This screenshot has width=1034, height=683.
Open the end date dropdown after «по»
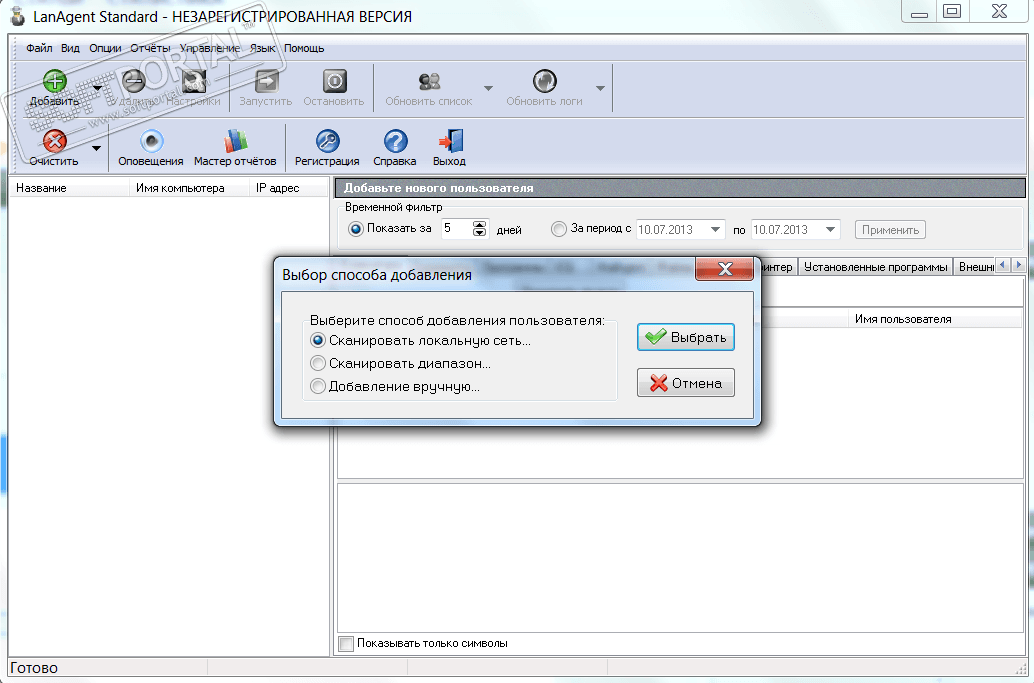click(830, 229)
